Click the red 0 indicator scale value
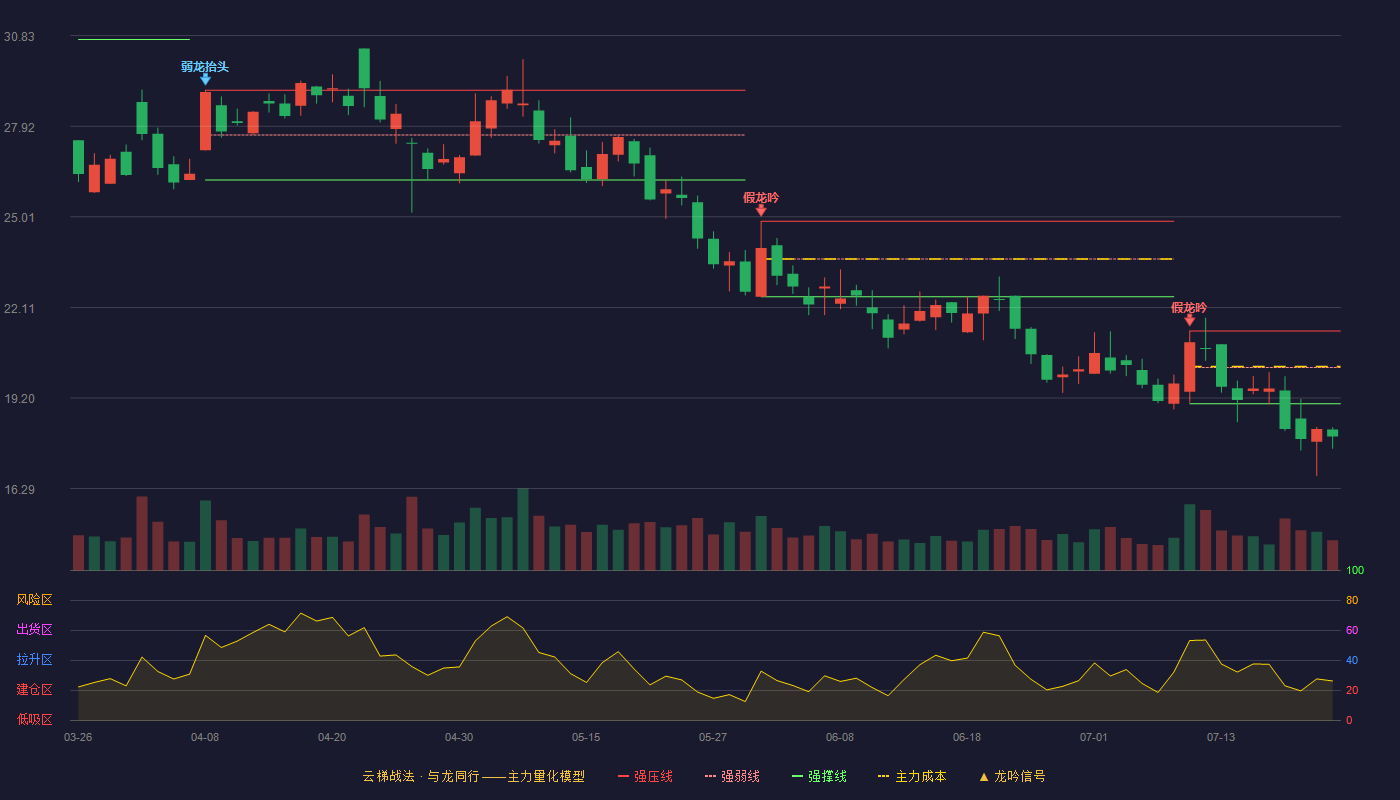 point(1349,720)
